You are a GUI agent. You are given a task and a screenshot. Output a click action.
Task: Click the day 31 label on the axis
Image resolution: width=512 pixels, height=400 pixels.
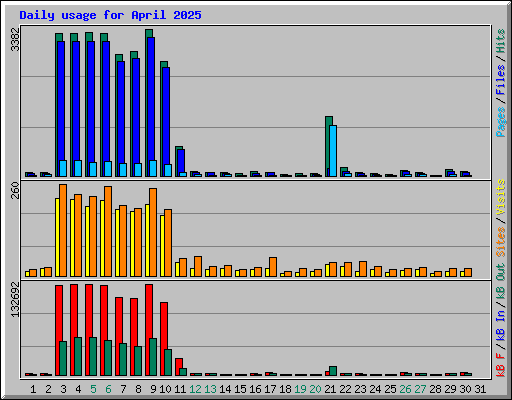coord(480,389)
